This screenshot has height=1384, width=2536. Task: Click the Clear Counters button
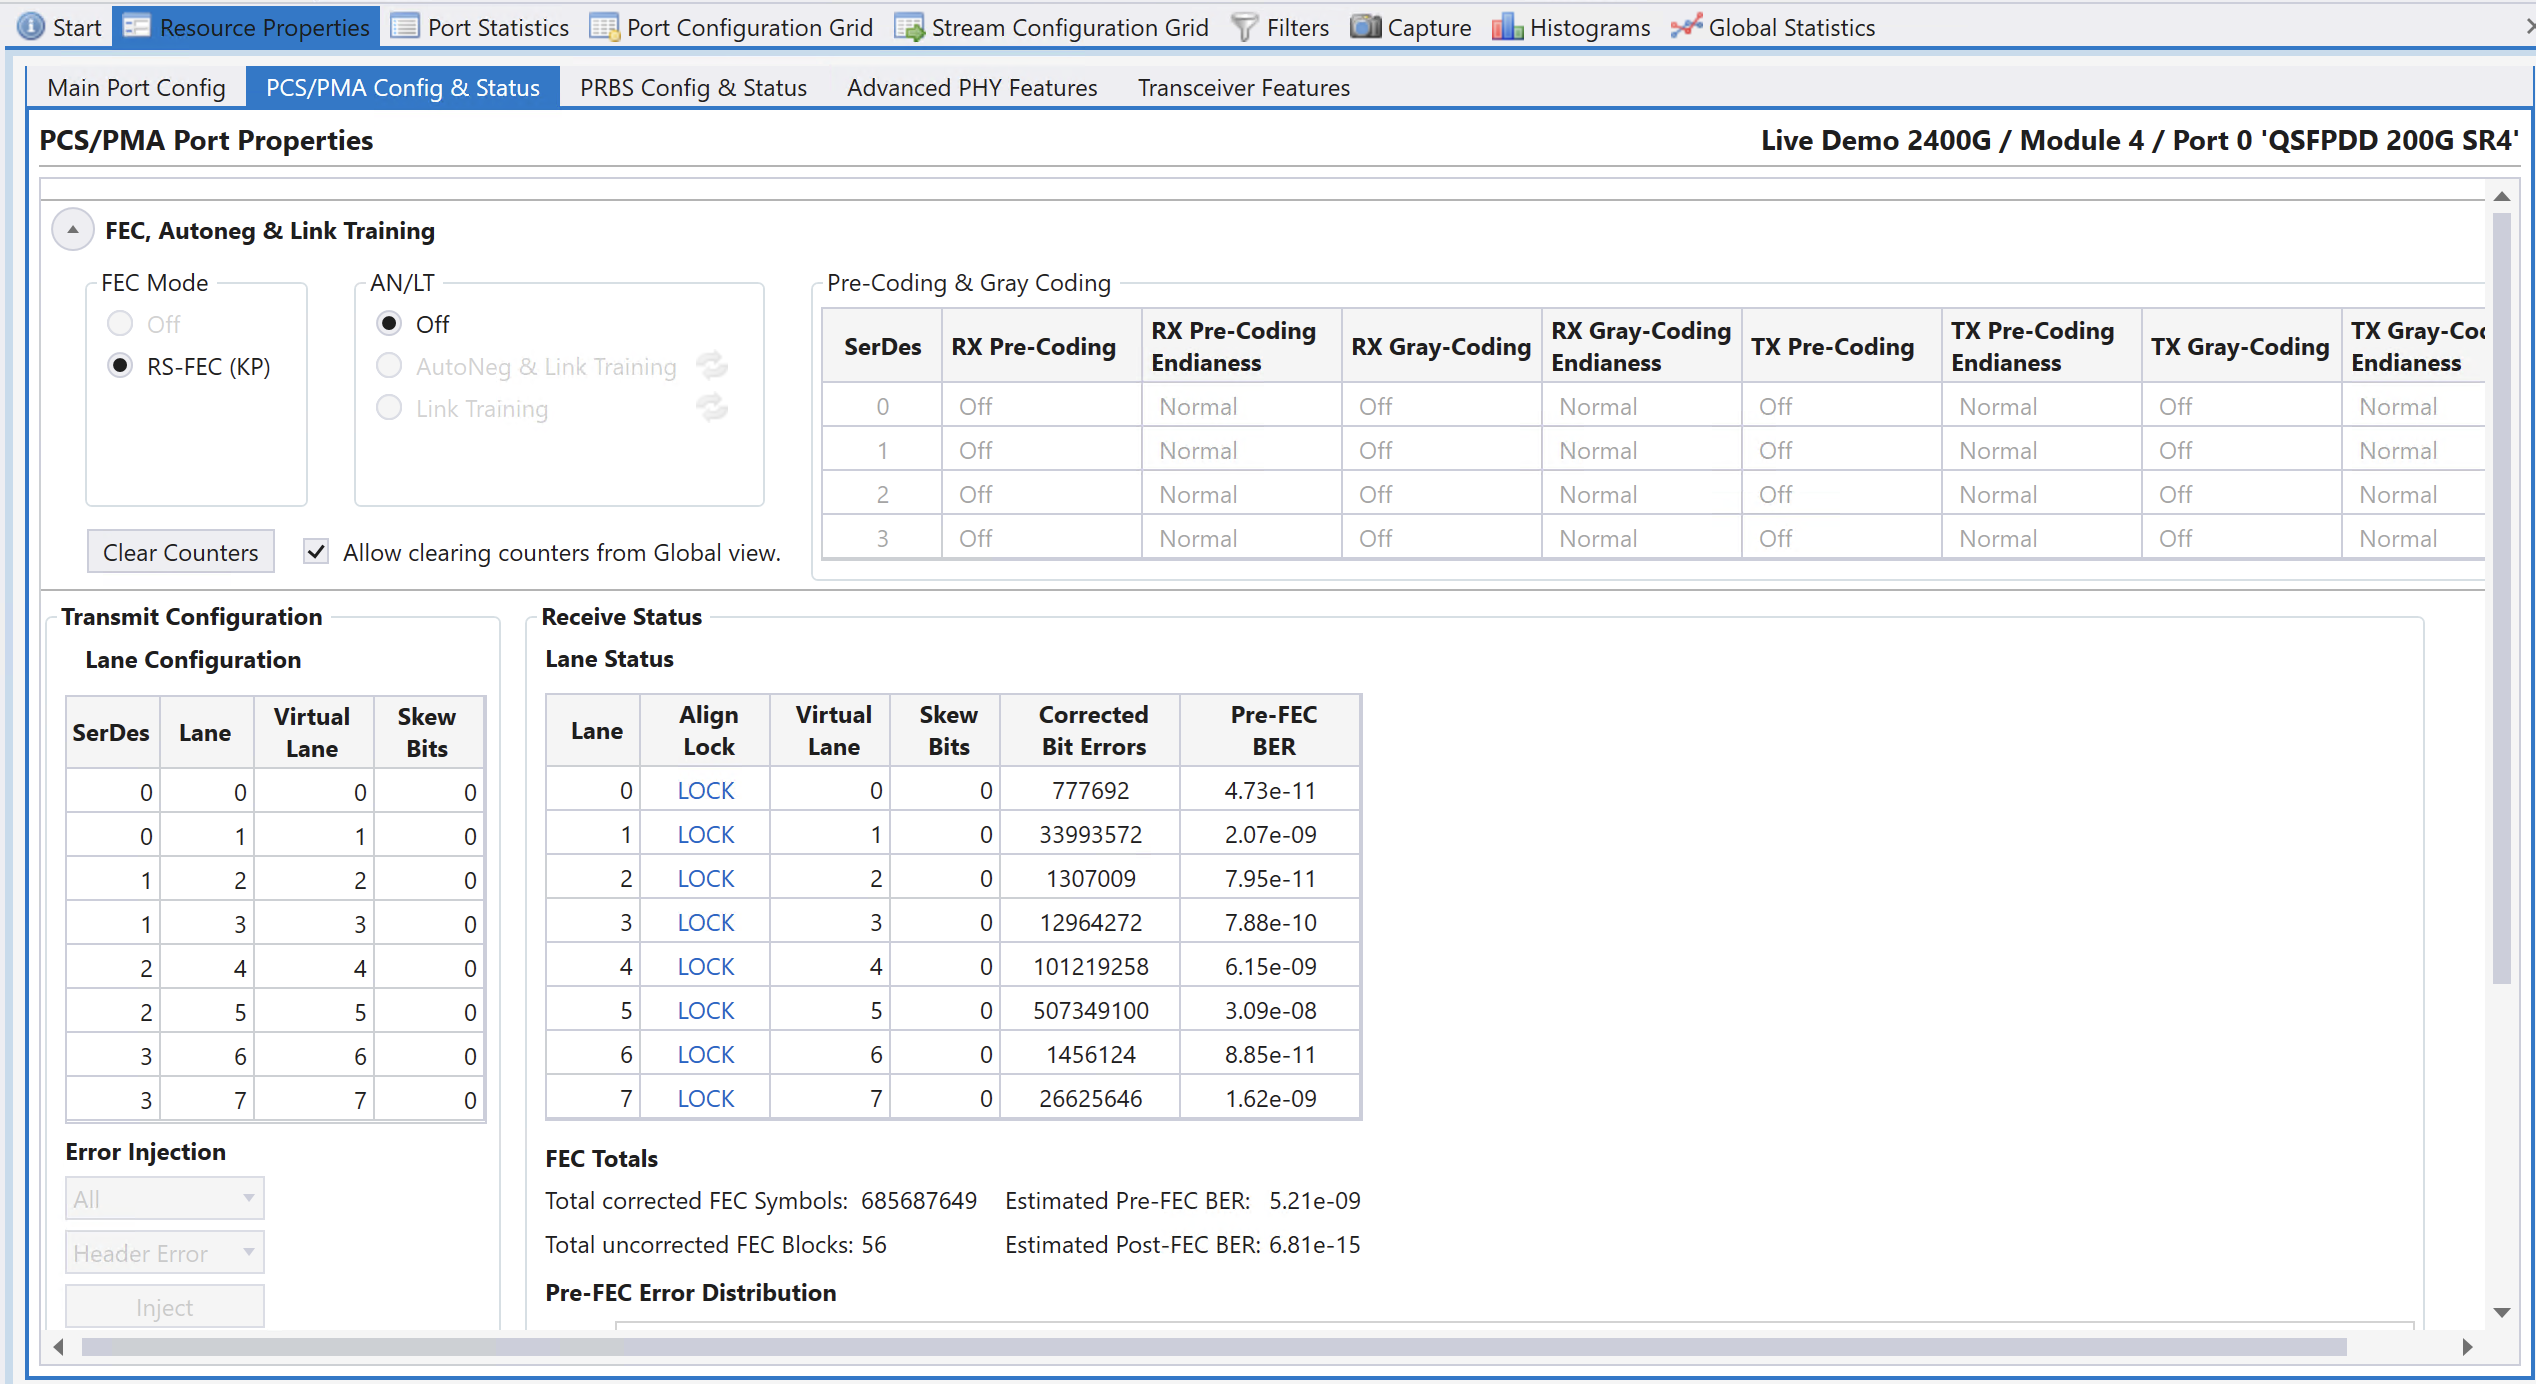pos(181,552)
